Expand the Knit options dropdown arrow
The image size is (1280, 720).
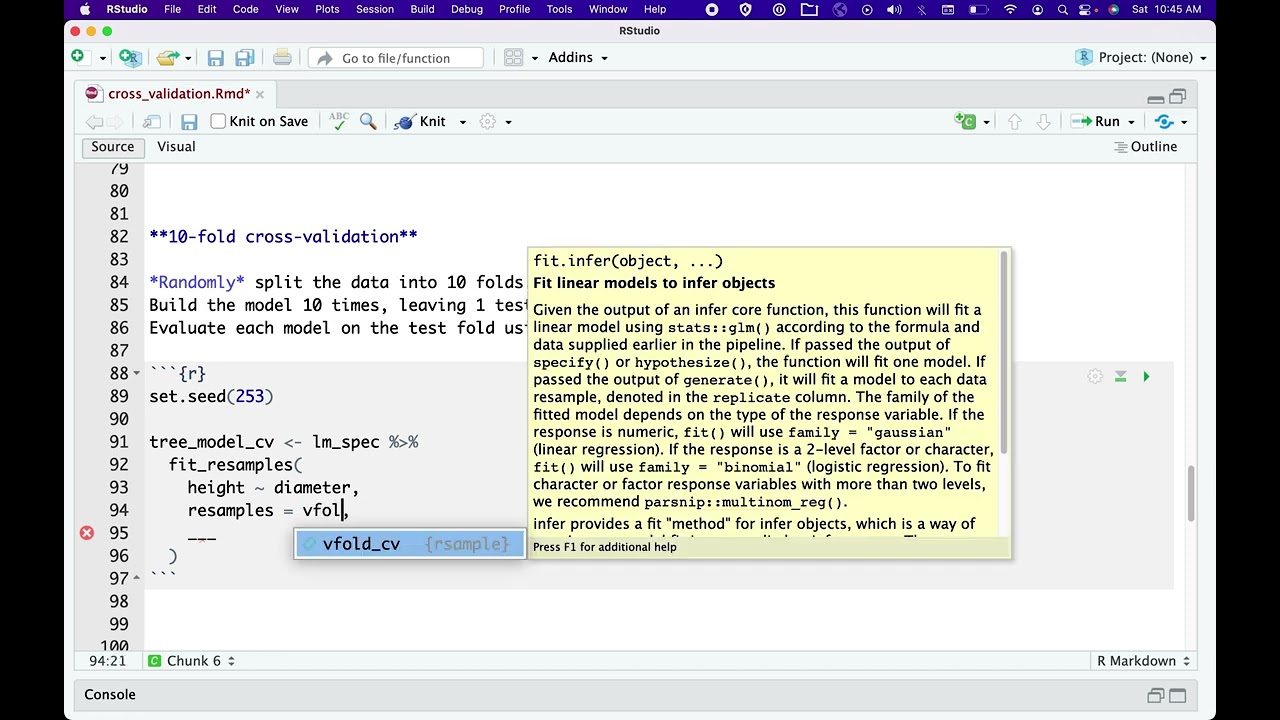pos(462,122)
